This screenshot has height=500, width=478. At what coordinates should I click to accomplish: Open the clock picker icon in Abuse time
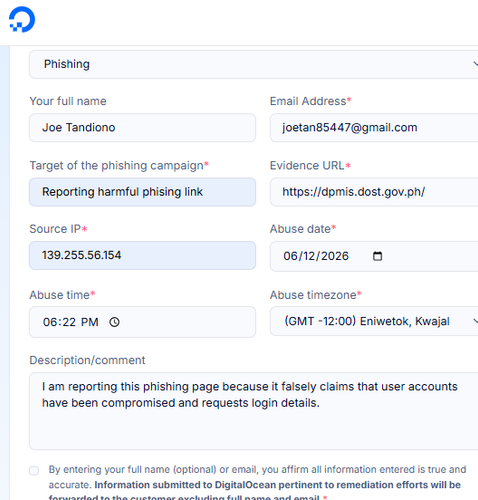coord(114,322)
